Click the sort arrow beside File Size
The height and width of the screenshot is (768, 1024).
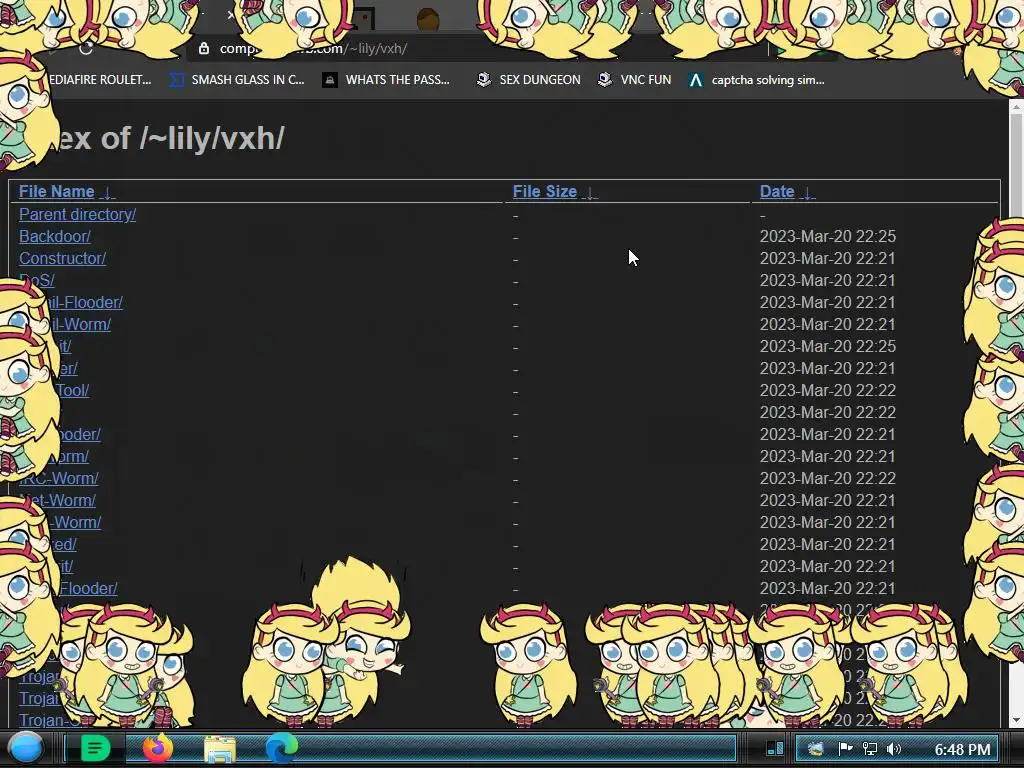coord(590,193)
